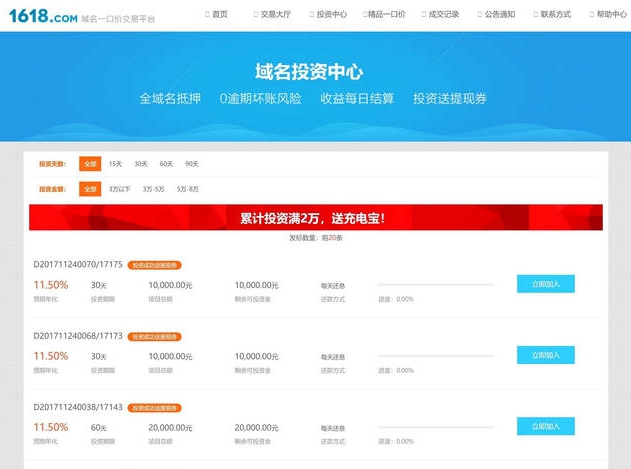Screen dimensions: 631x469
Task: Click the 1618.com logo
Action: point(43,16)
